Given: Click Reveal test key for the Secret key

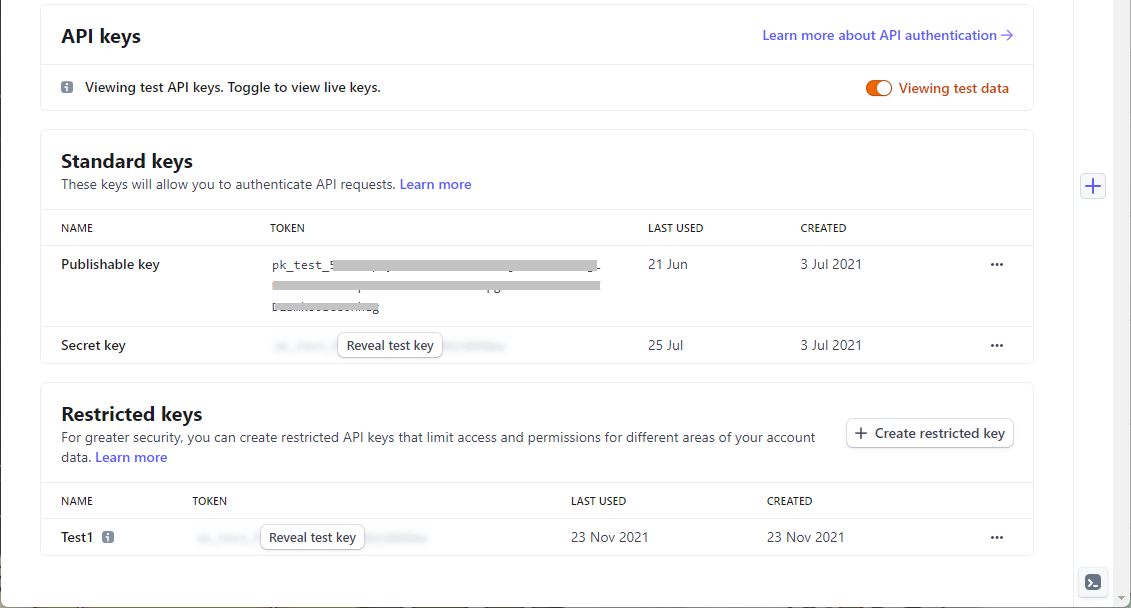Looking at the screenshot, I should 389,345.
